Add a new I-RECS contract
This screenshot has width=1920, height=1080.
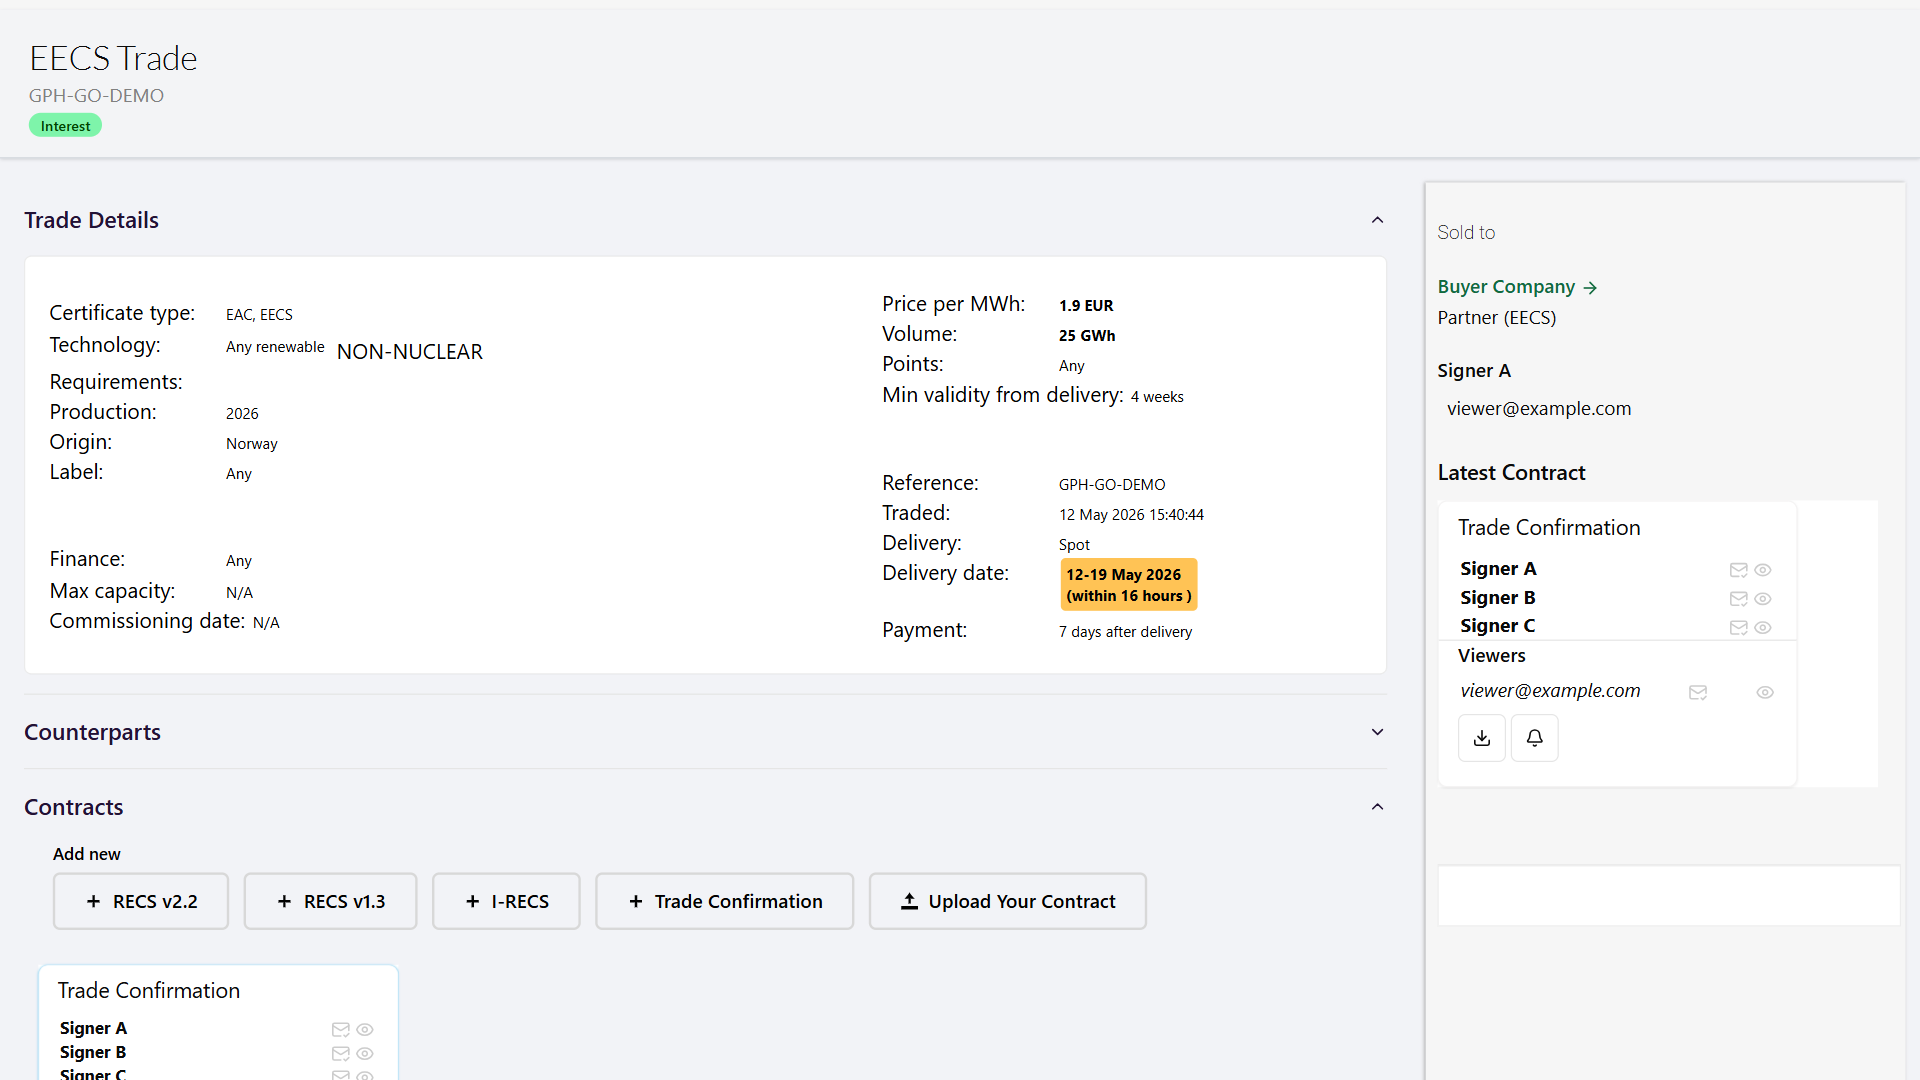pyautogui.click(x=506, y=901)
